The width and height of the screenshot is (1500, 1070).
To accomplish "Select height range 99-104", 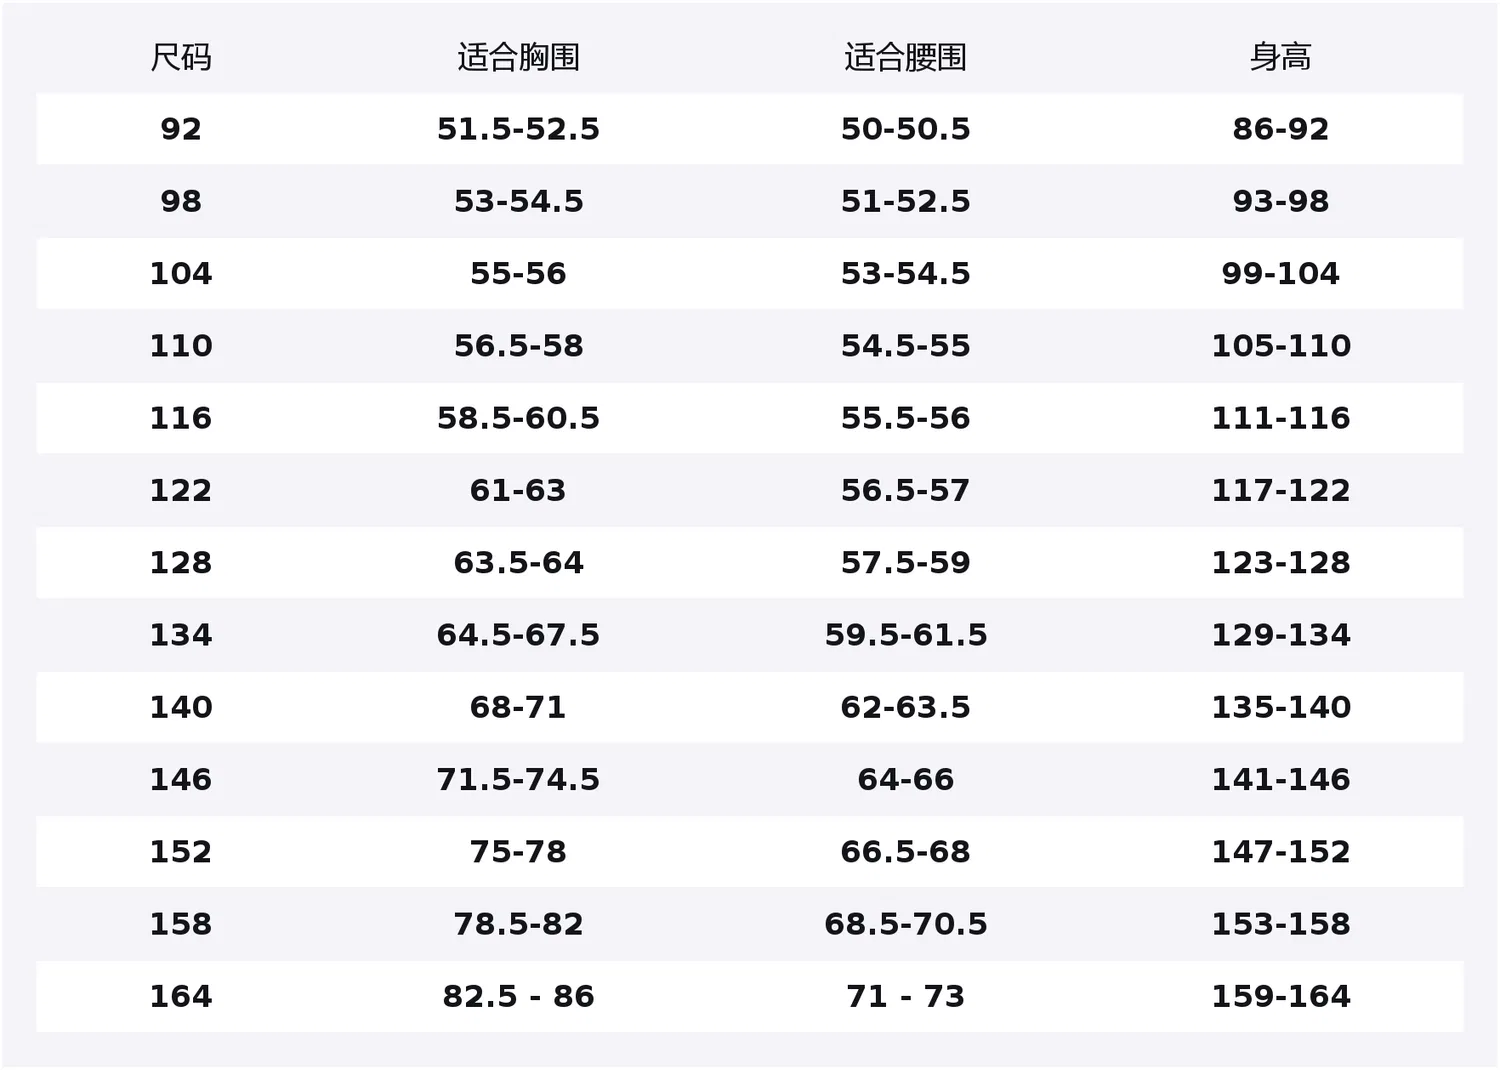I will (1280, 273).
